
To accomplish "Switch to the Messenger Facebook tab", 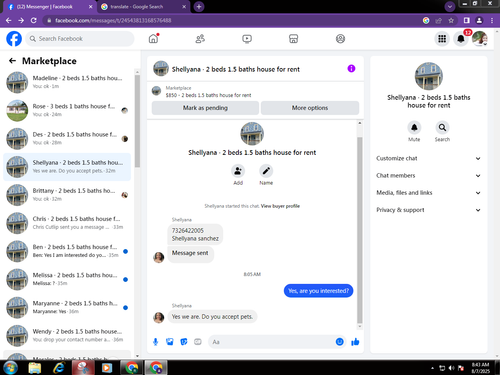I will pos(49,7).
